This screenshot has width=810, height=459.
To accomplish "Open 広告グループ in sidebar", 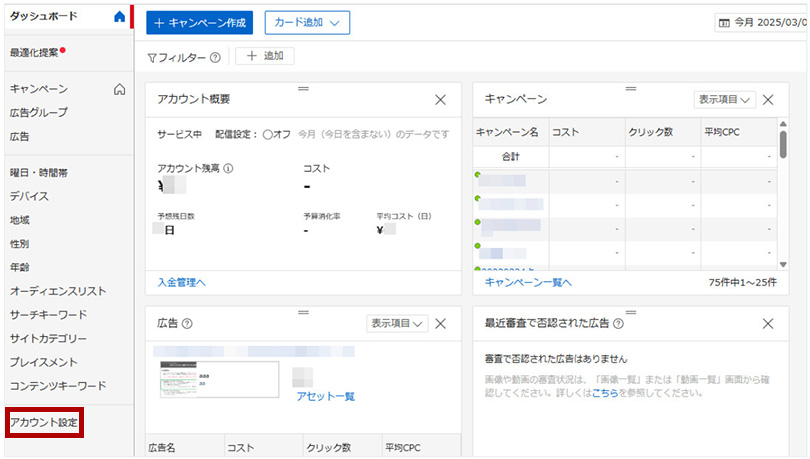I will coord(39,113).
